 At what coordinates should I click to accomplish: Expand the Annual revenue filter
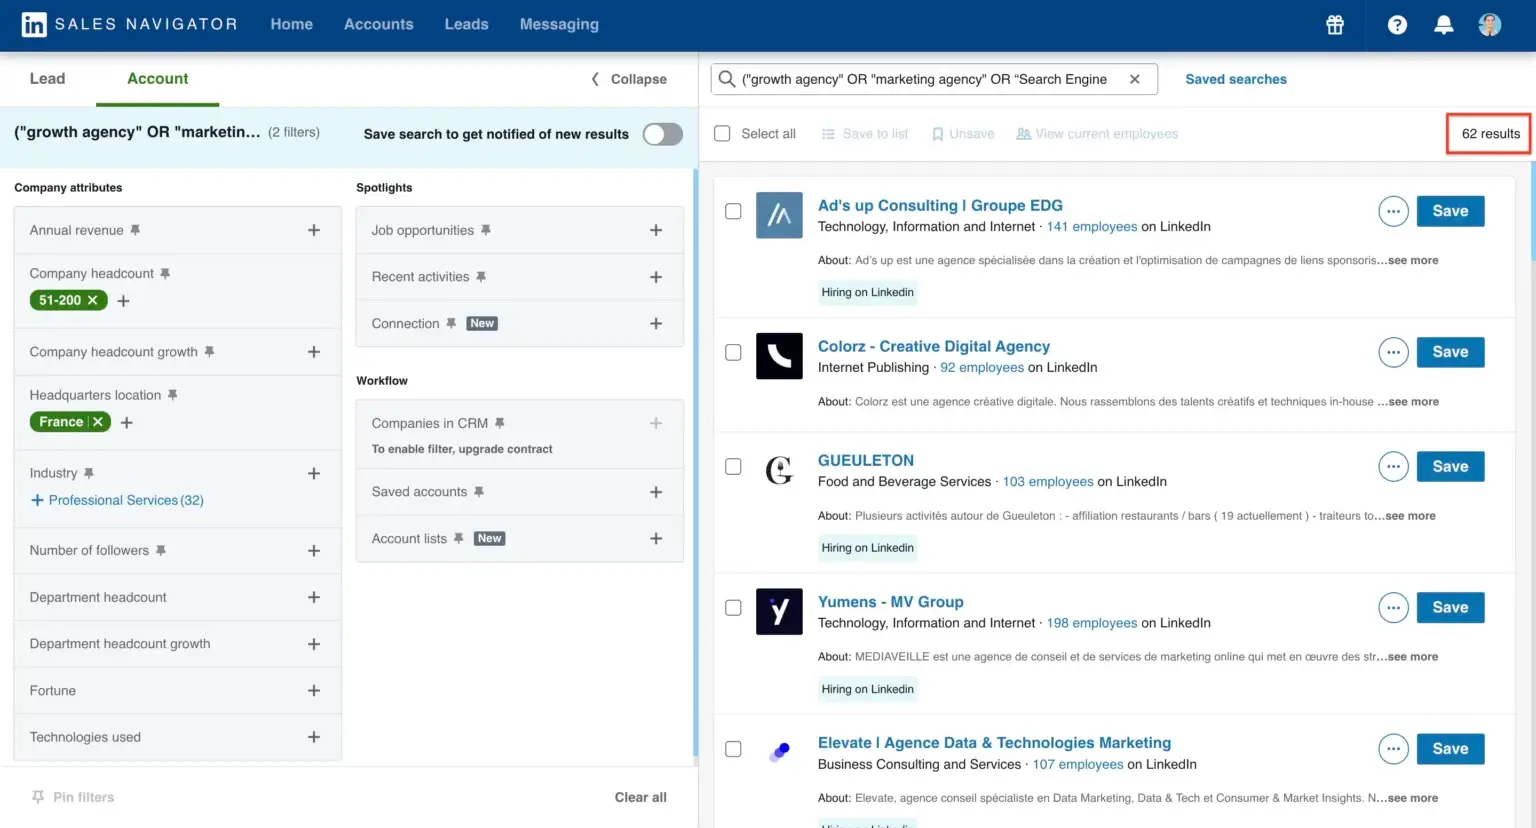pyautogui.click(x=313, y=229)
